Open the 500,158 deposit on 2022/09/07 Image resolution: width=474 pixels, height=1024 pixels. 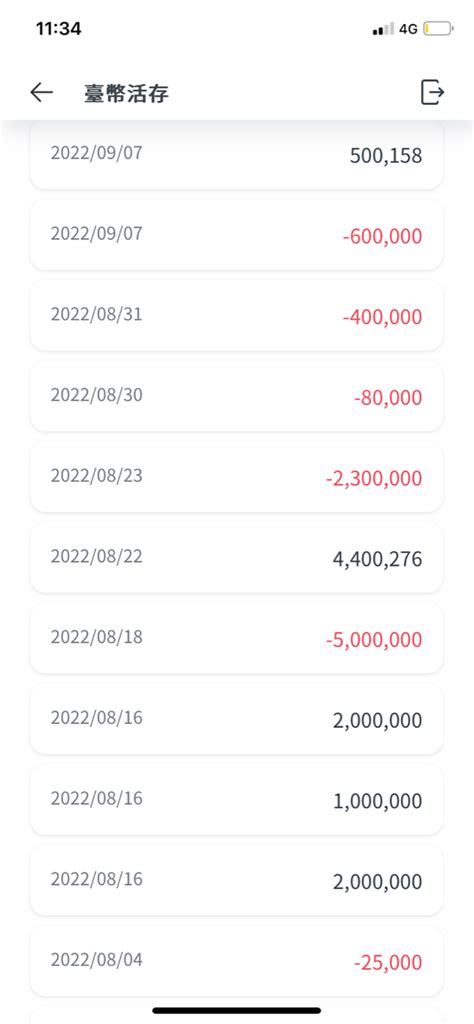coord(236,155)
